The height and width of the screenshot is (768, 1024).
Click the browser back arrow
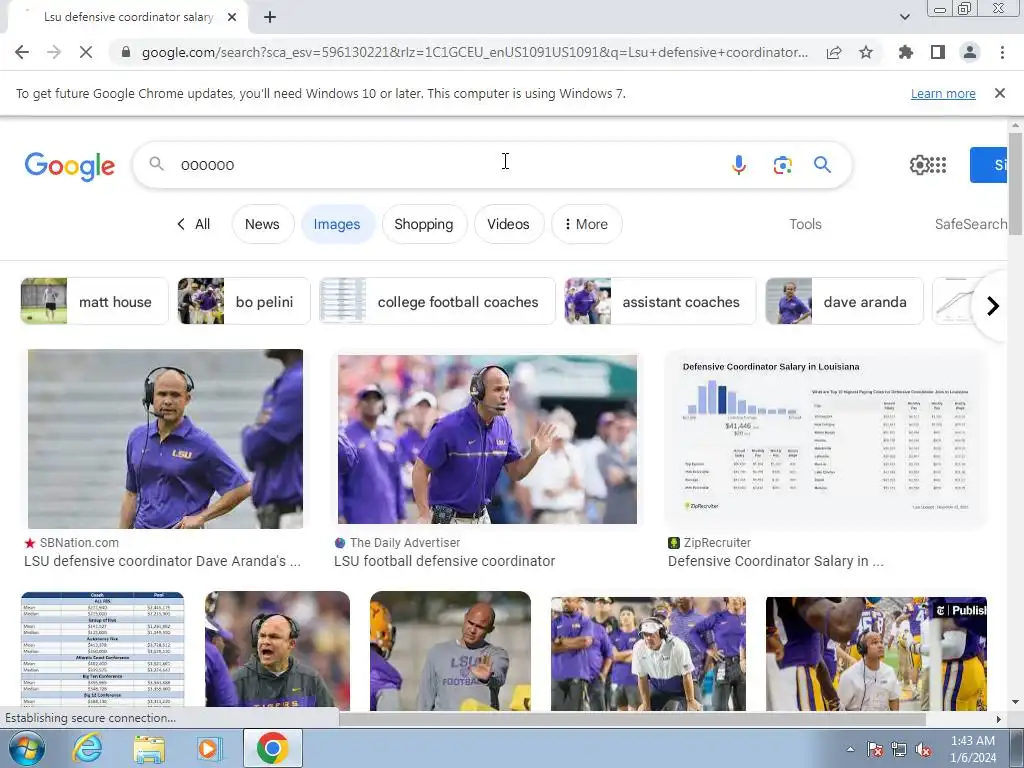tap(22, 52)
